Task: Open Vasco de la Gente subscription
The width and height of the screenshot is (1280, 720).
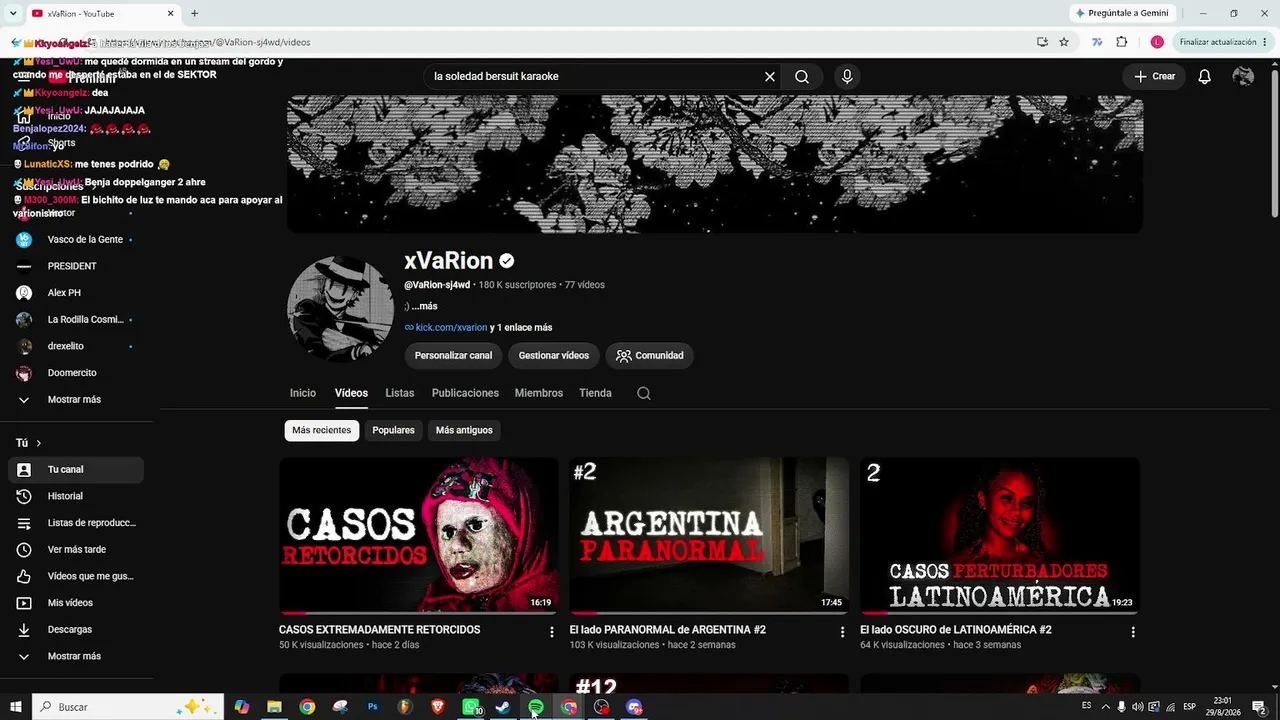Action: point(75,240)
